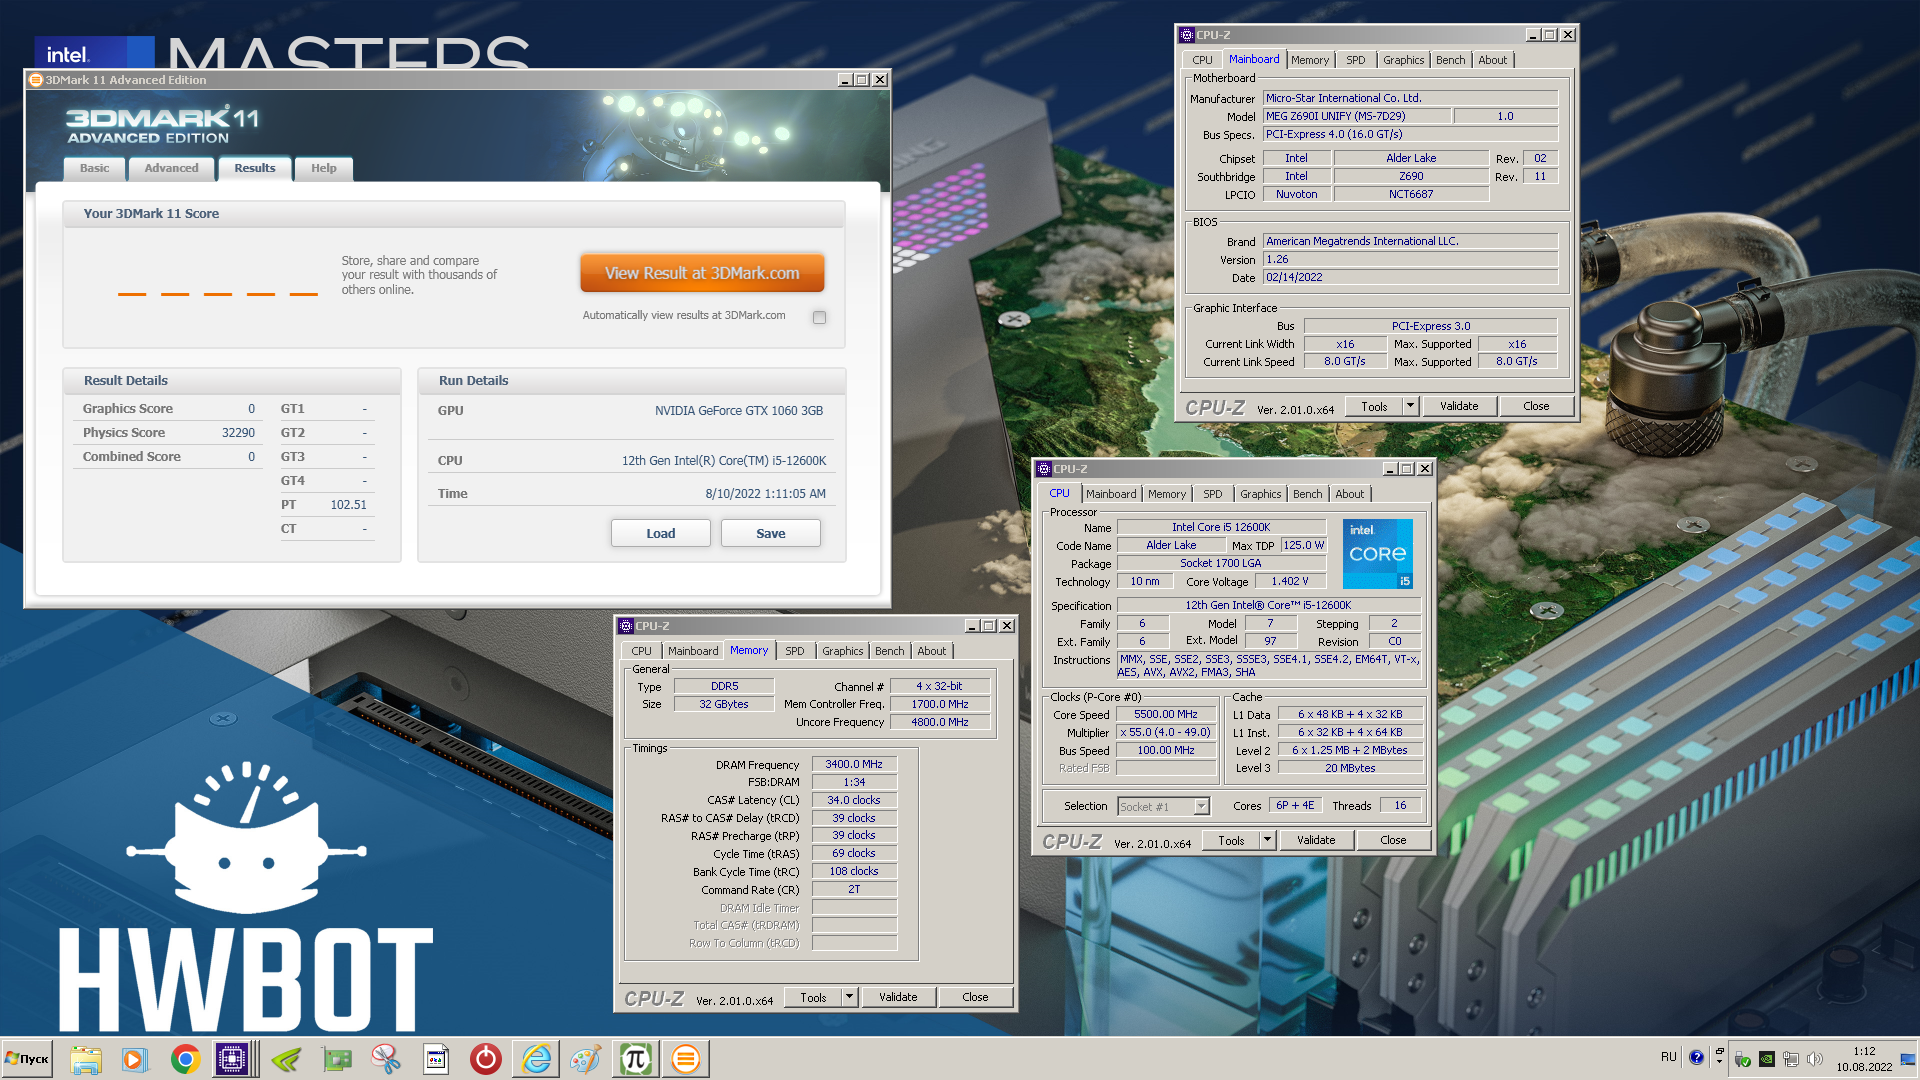Viewport: 1920px width, 1080px height.
Task: Open Graphics tab in Memory CPU-Z window
Action: [842, 651]
